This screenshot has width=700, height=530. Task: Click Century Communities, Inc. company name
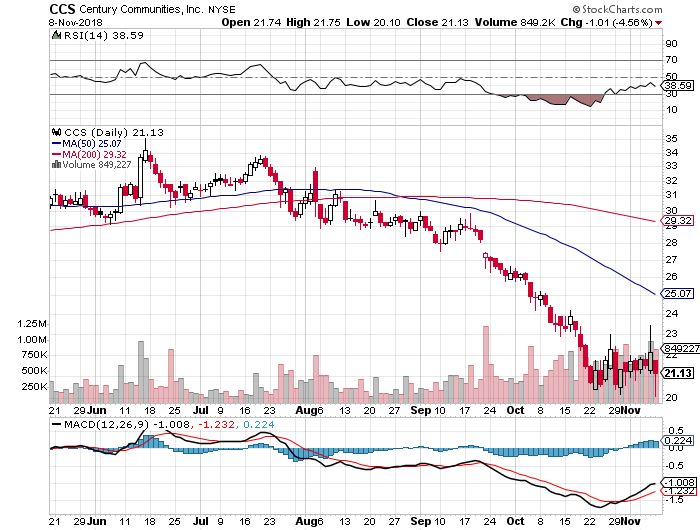click(142, 9)
